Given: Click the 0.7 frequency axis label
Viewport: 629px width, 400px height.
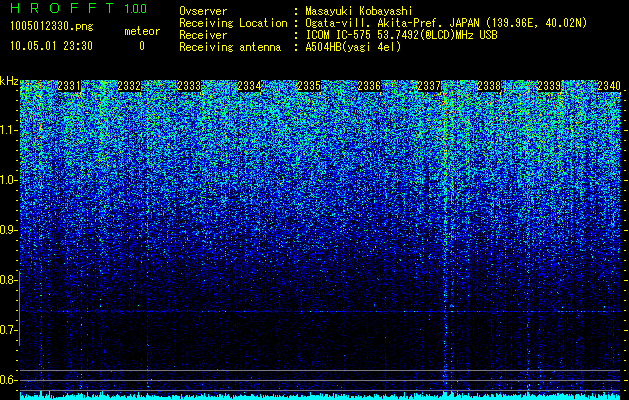Looking at the screenshot, I should pos(7,330).
